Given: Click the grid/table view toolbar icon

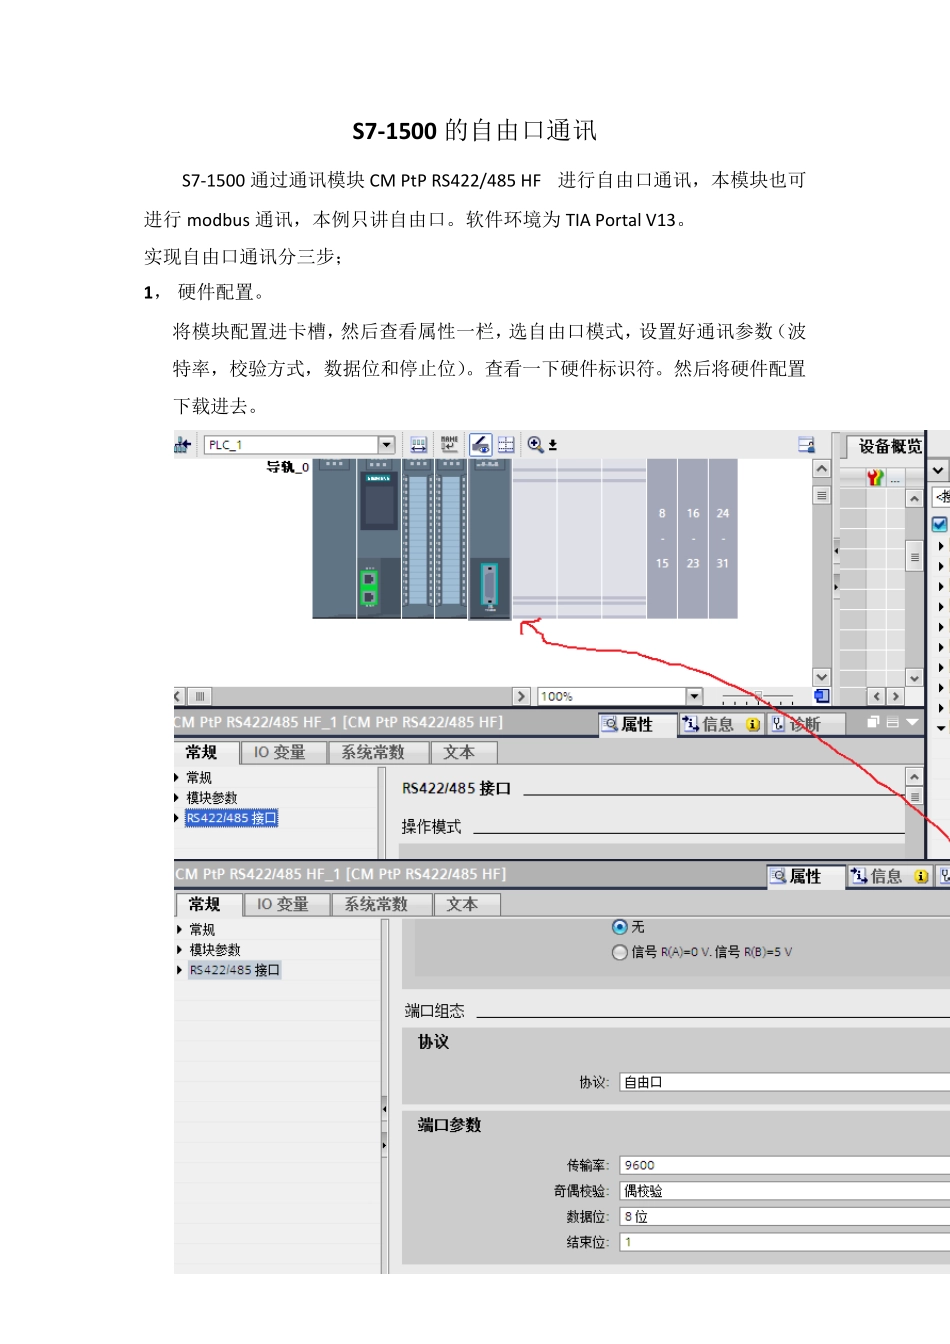Looking at the screenshot, I should [x=506, y=445].
